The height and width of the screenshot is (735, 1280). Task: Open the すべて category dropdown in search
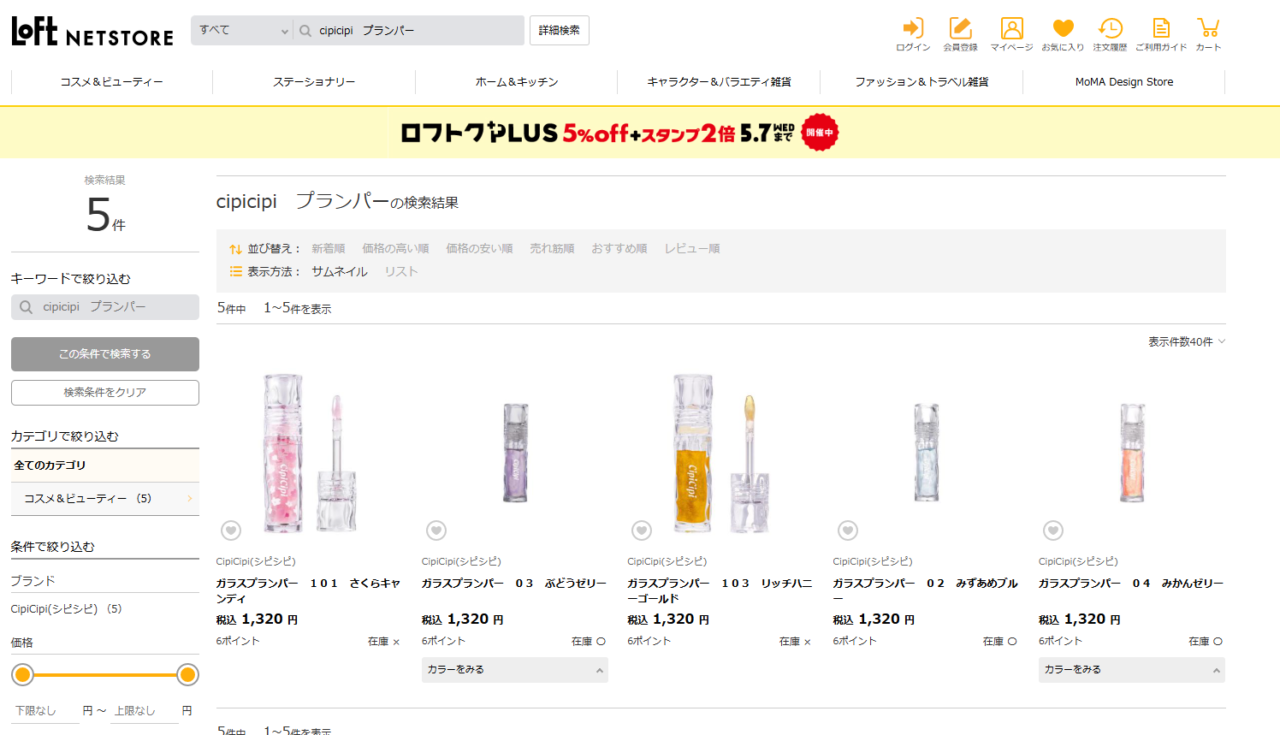coord(242,31)
